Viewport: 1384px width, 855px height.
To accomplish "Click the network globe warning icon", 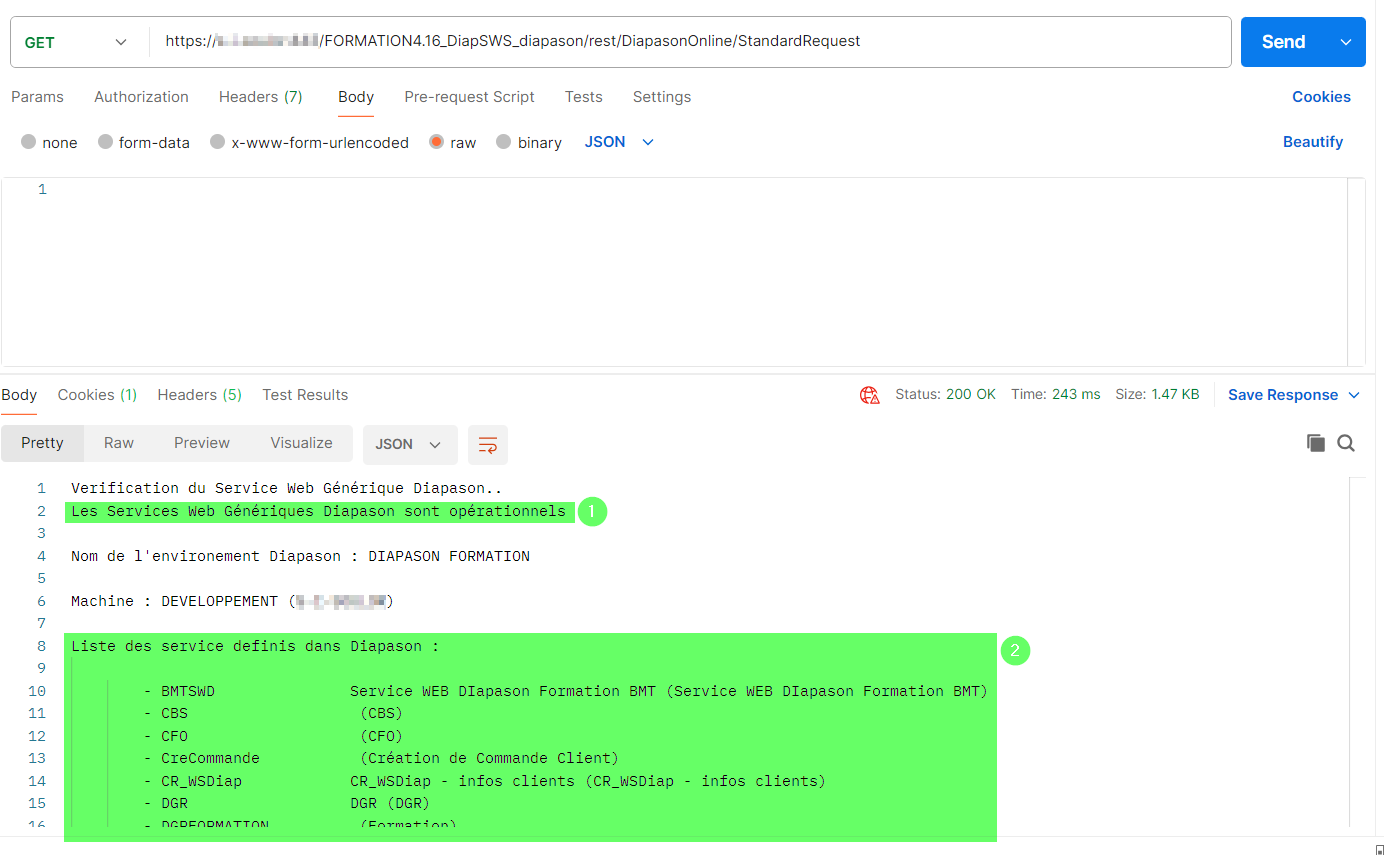I will coord(869,395).
